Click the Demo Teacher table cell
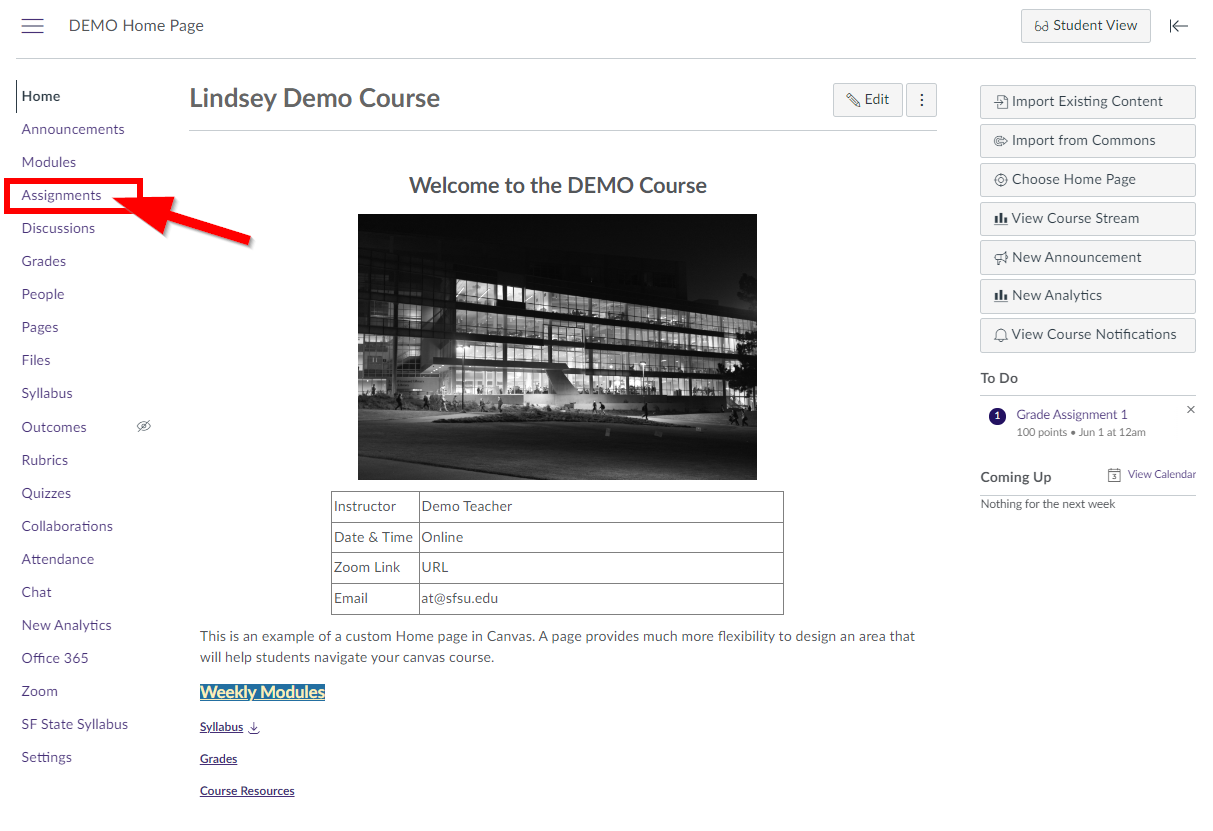The width and height of the screenshot is (1213, 831). click(601, 507)
